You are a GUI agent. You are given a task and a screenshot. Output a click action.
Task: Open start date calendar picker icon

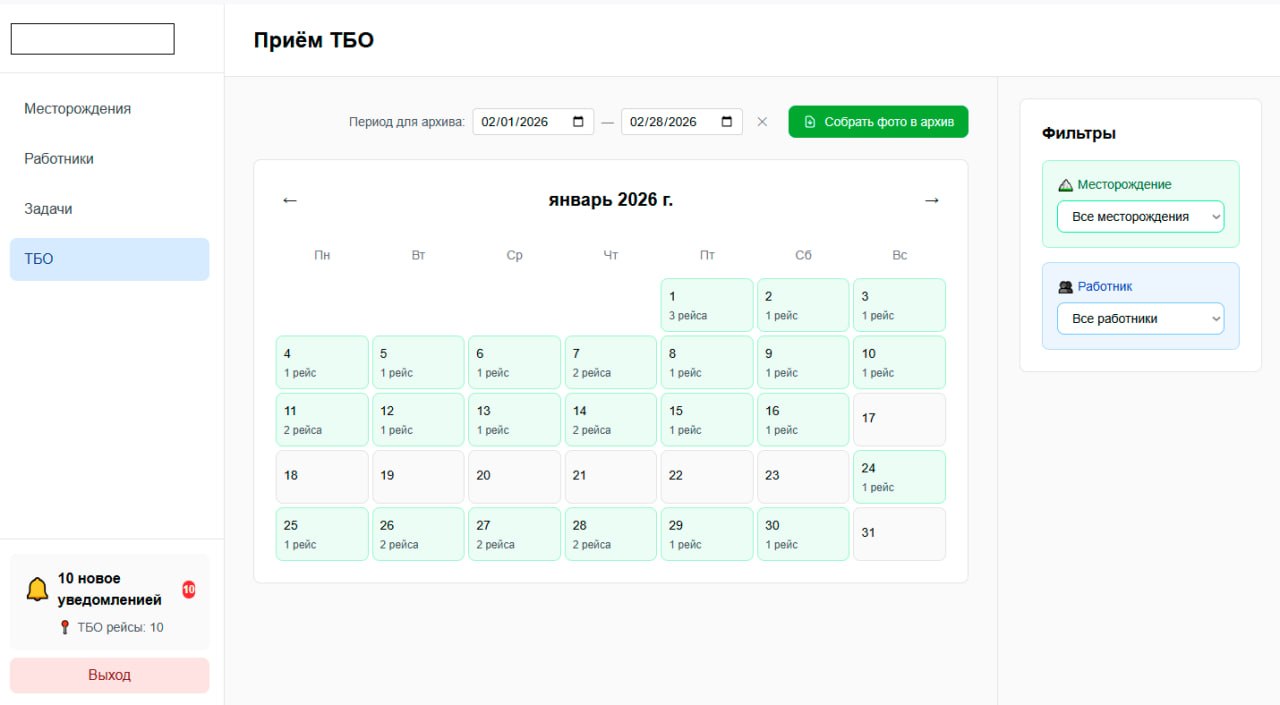pyautogui.click(x=578, y=122)
